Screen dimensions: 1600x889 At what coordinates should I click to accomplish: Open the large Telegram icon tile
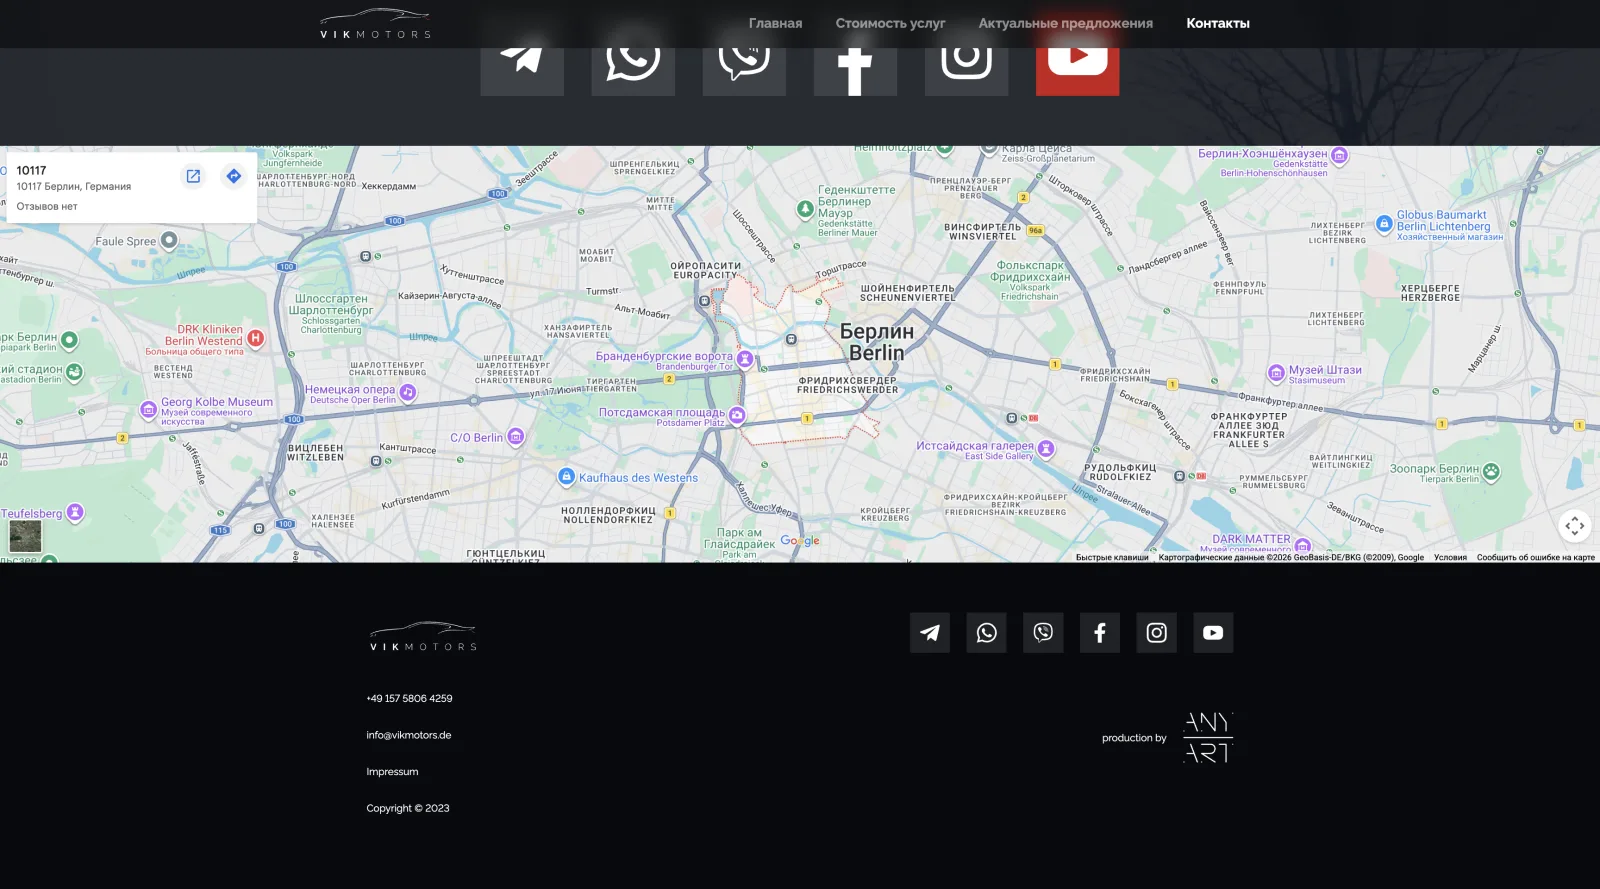[522, 72]
